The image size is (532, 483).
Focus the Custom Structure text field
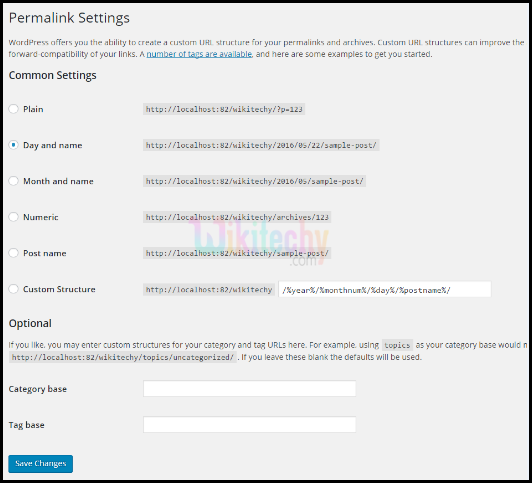point(385,289)
